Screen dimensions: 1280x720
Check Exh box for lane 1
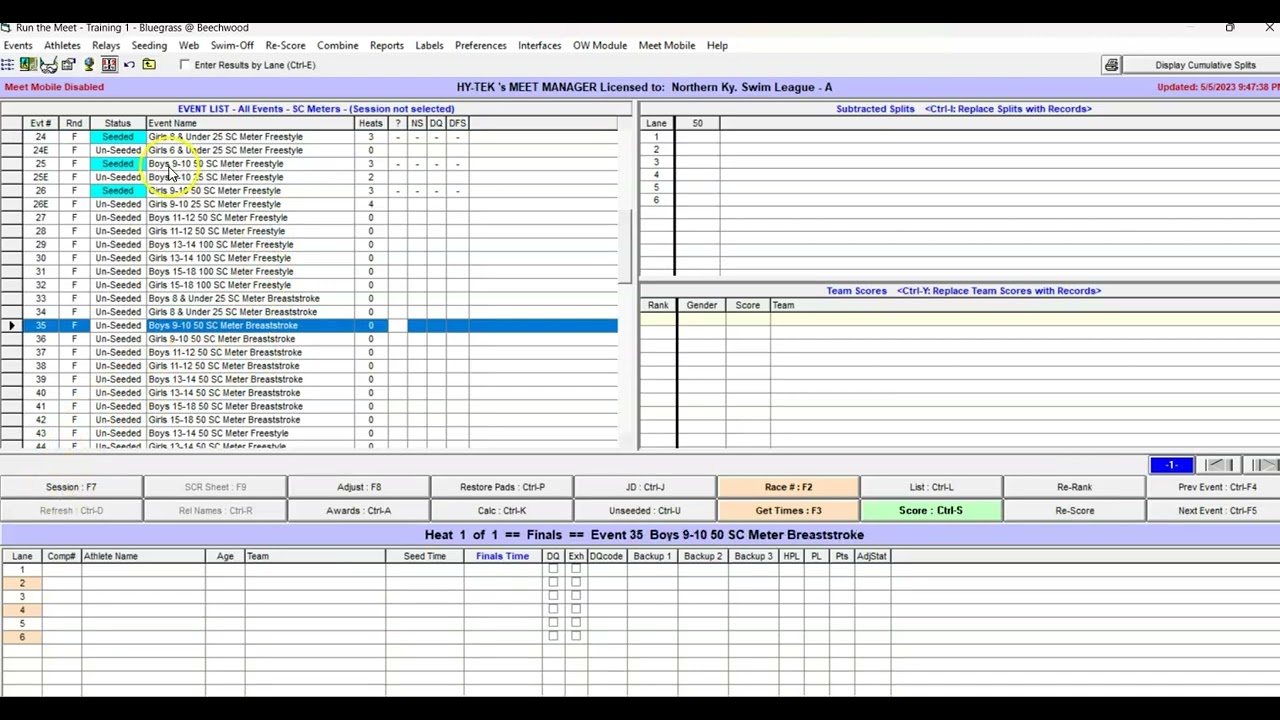(x=576, y=569)
